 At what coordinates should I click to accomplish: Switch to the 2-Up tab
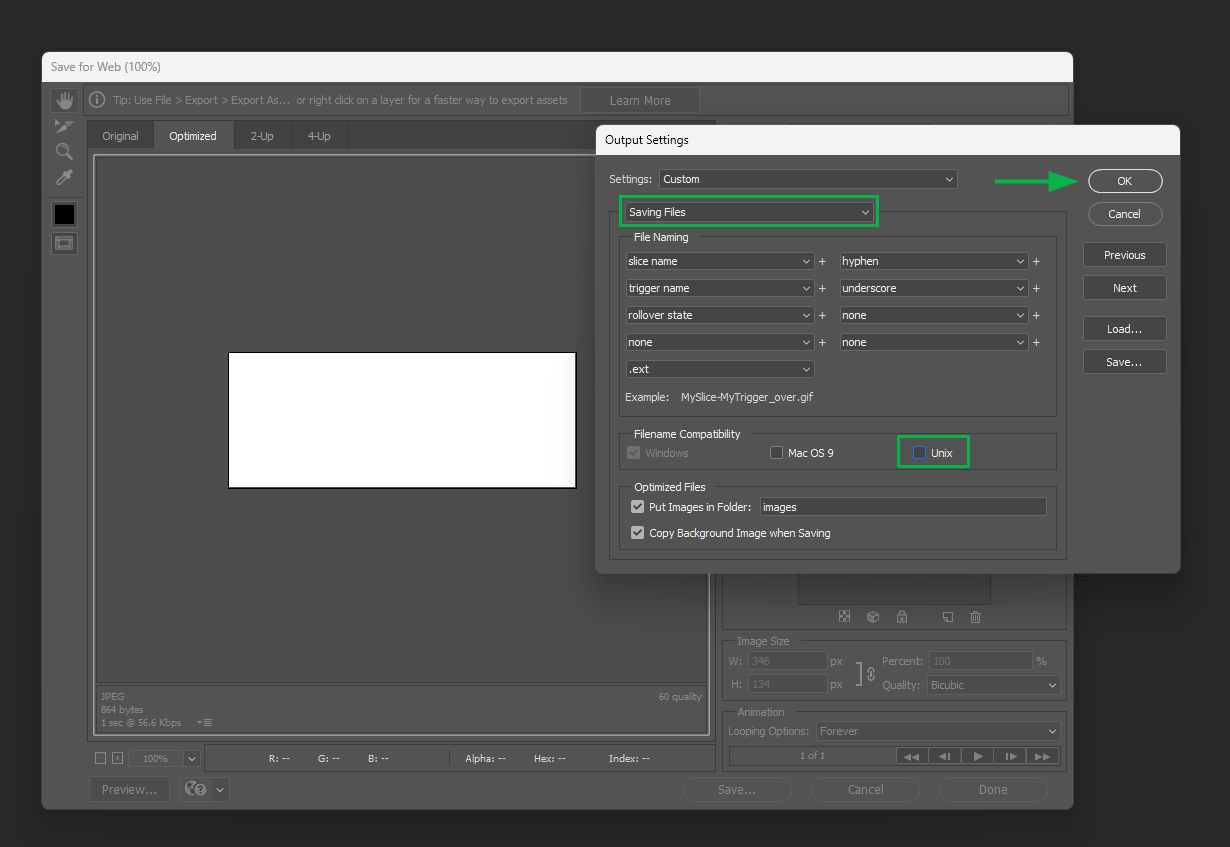[262, 136]
